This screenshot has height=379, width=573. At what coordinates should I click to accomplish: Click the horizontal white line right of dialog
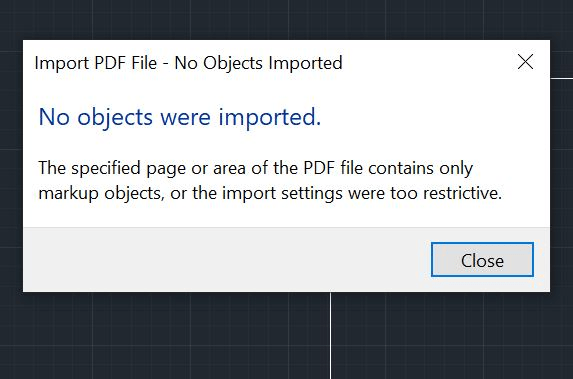click(562, 78)
